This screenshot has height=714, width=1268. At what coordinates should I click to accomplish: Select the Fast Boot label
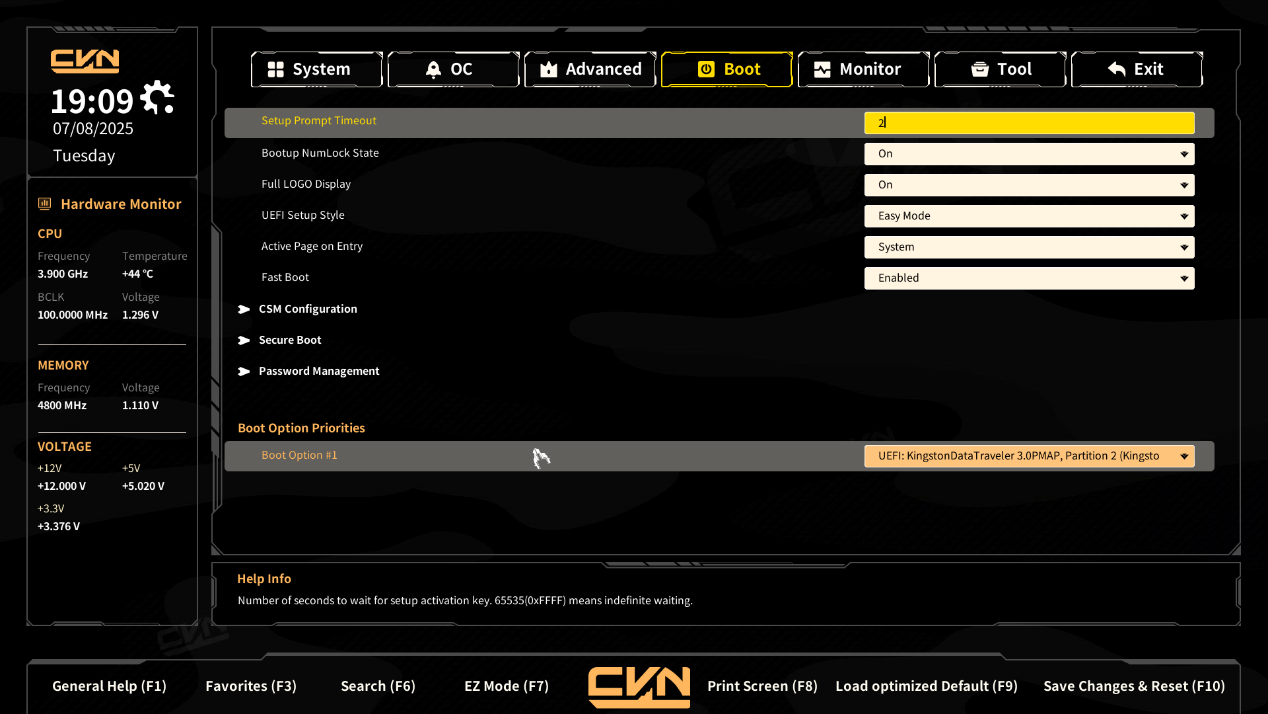[285, 277]
